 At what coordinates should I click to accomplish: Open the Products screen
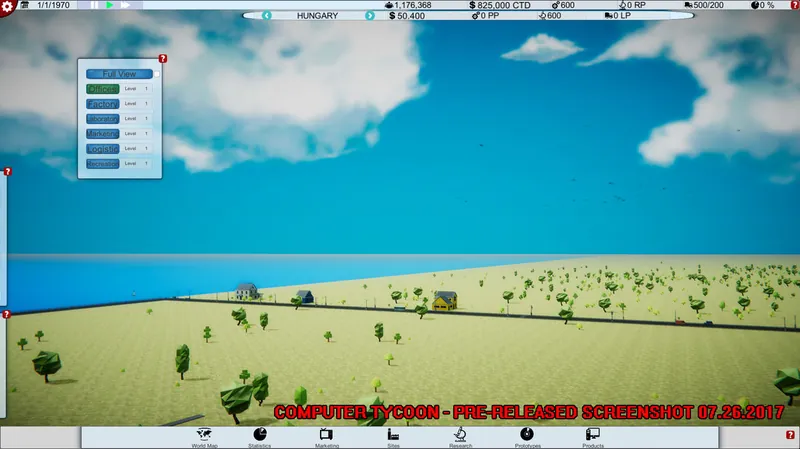tap(593, 437)
